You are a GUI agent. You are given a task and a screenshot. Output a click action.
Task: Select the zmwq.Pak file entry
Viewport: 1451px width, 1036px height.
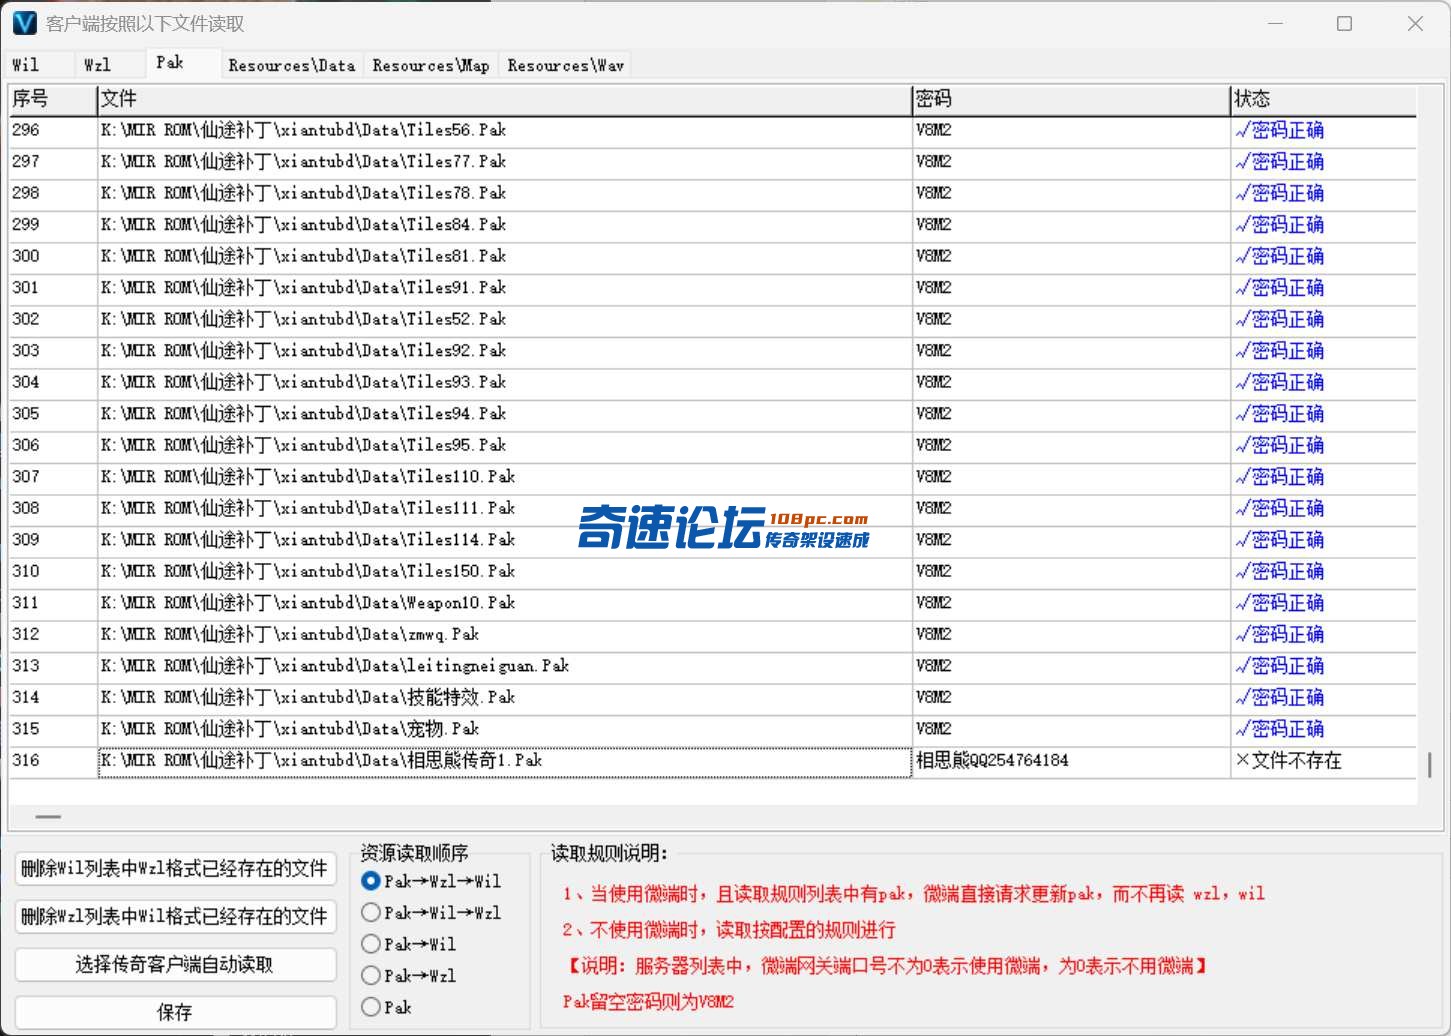(504, 634)
